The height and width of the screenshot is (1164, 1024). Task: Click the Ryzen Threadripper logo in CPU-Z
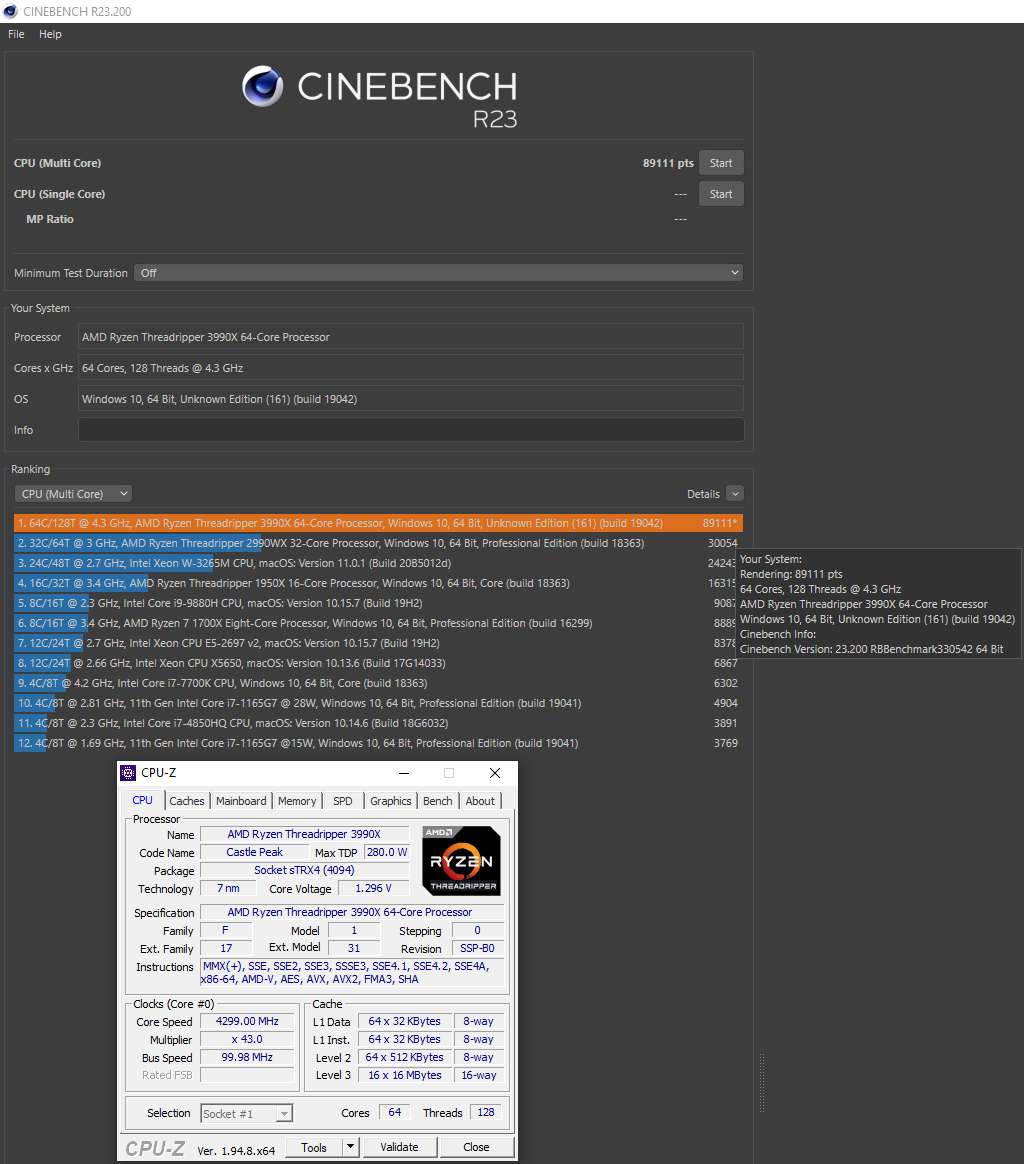coord(461,860)
